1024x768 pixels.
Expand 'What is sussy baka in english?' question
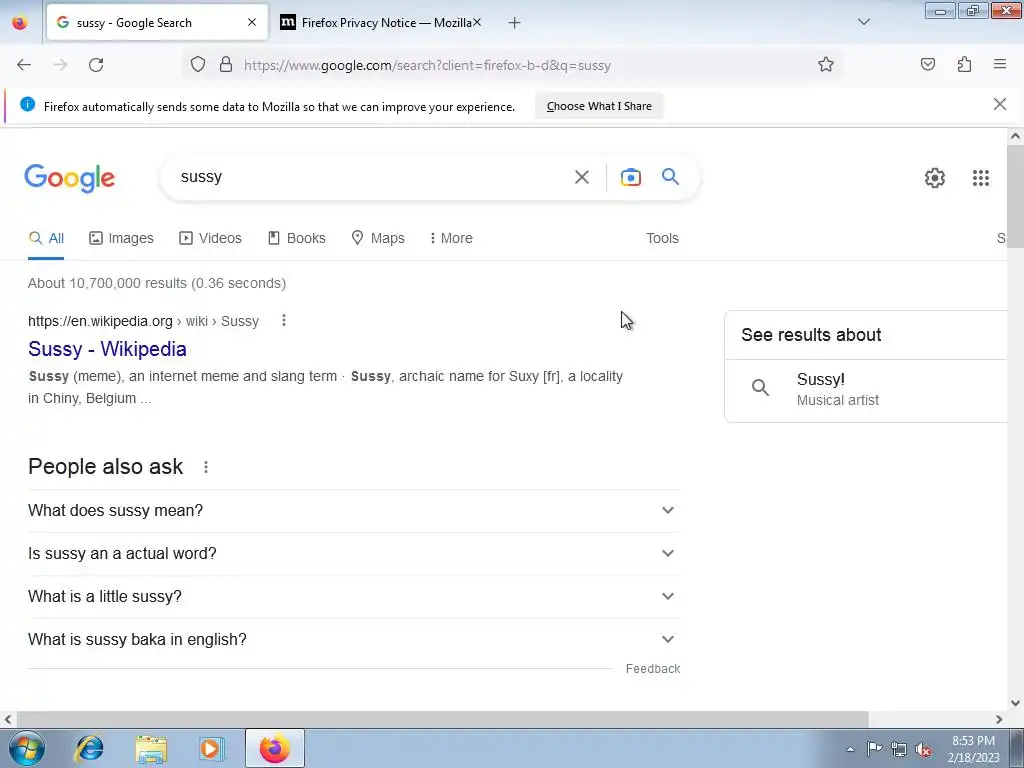[354, 639]
